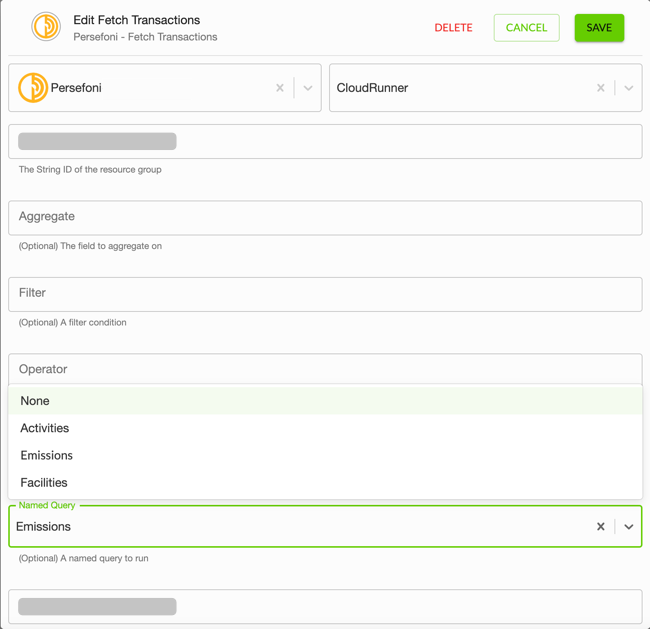
Task: Clear the Emissions named query value
Action: click(x=601, y=527)
